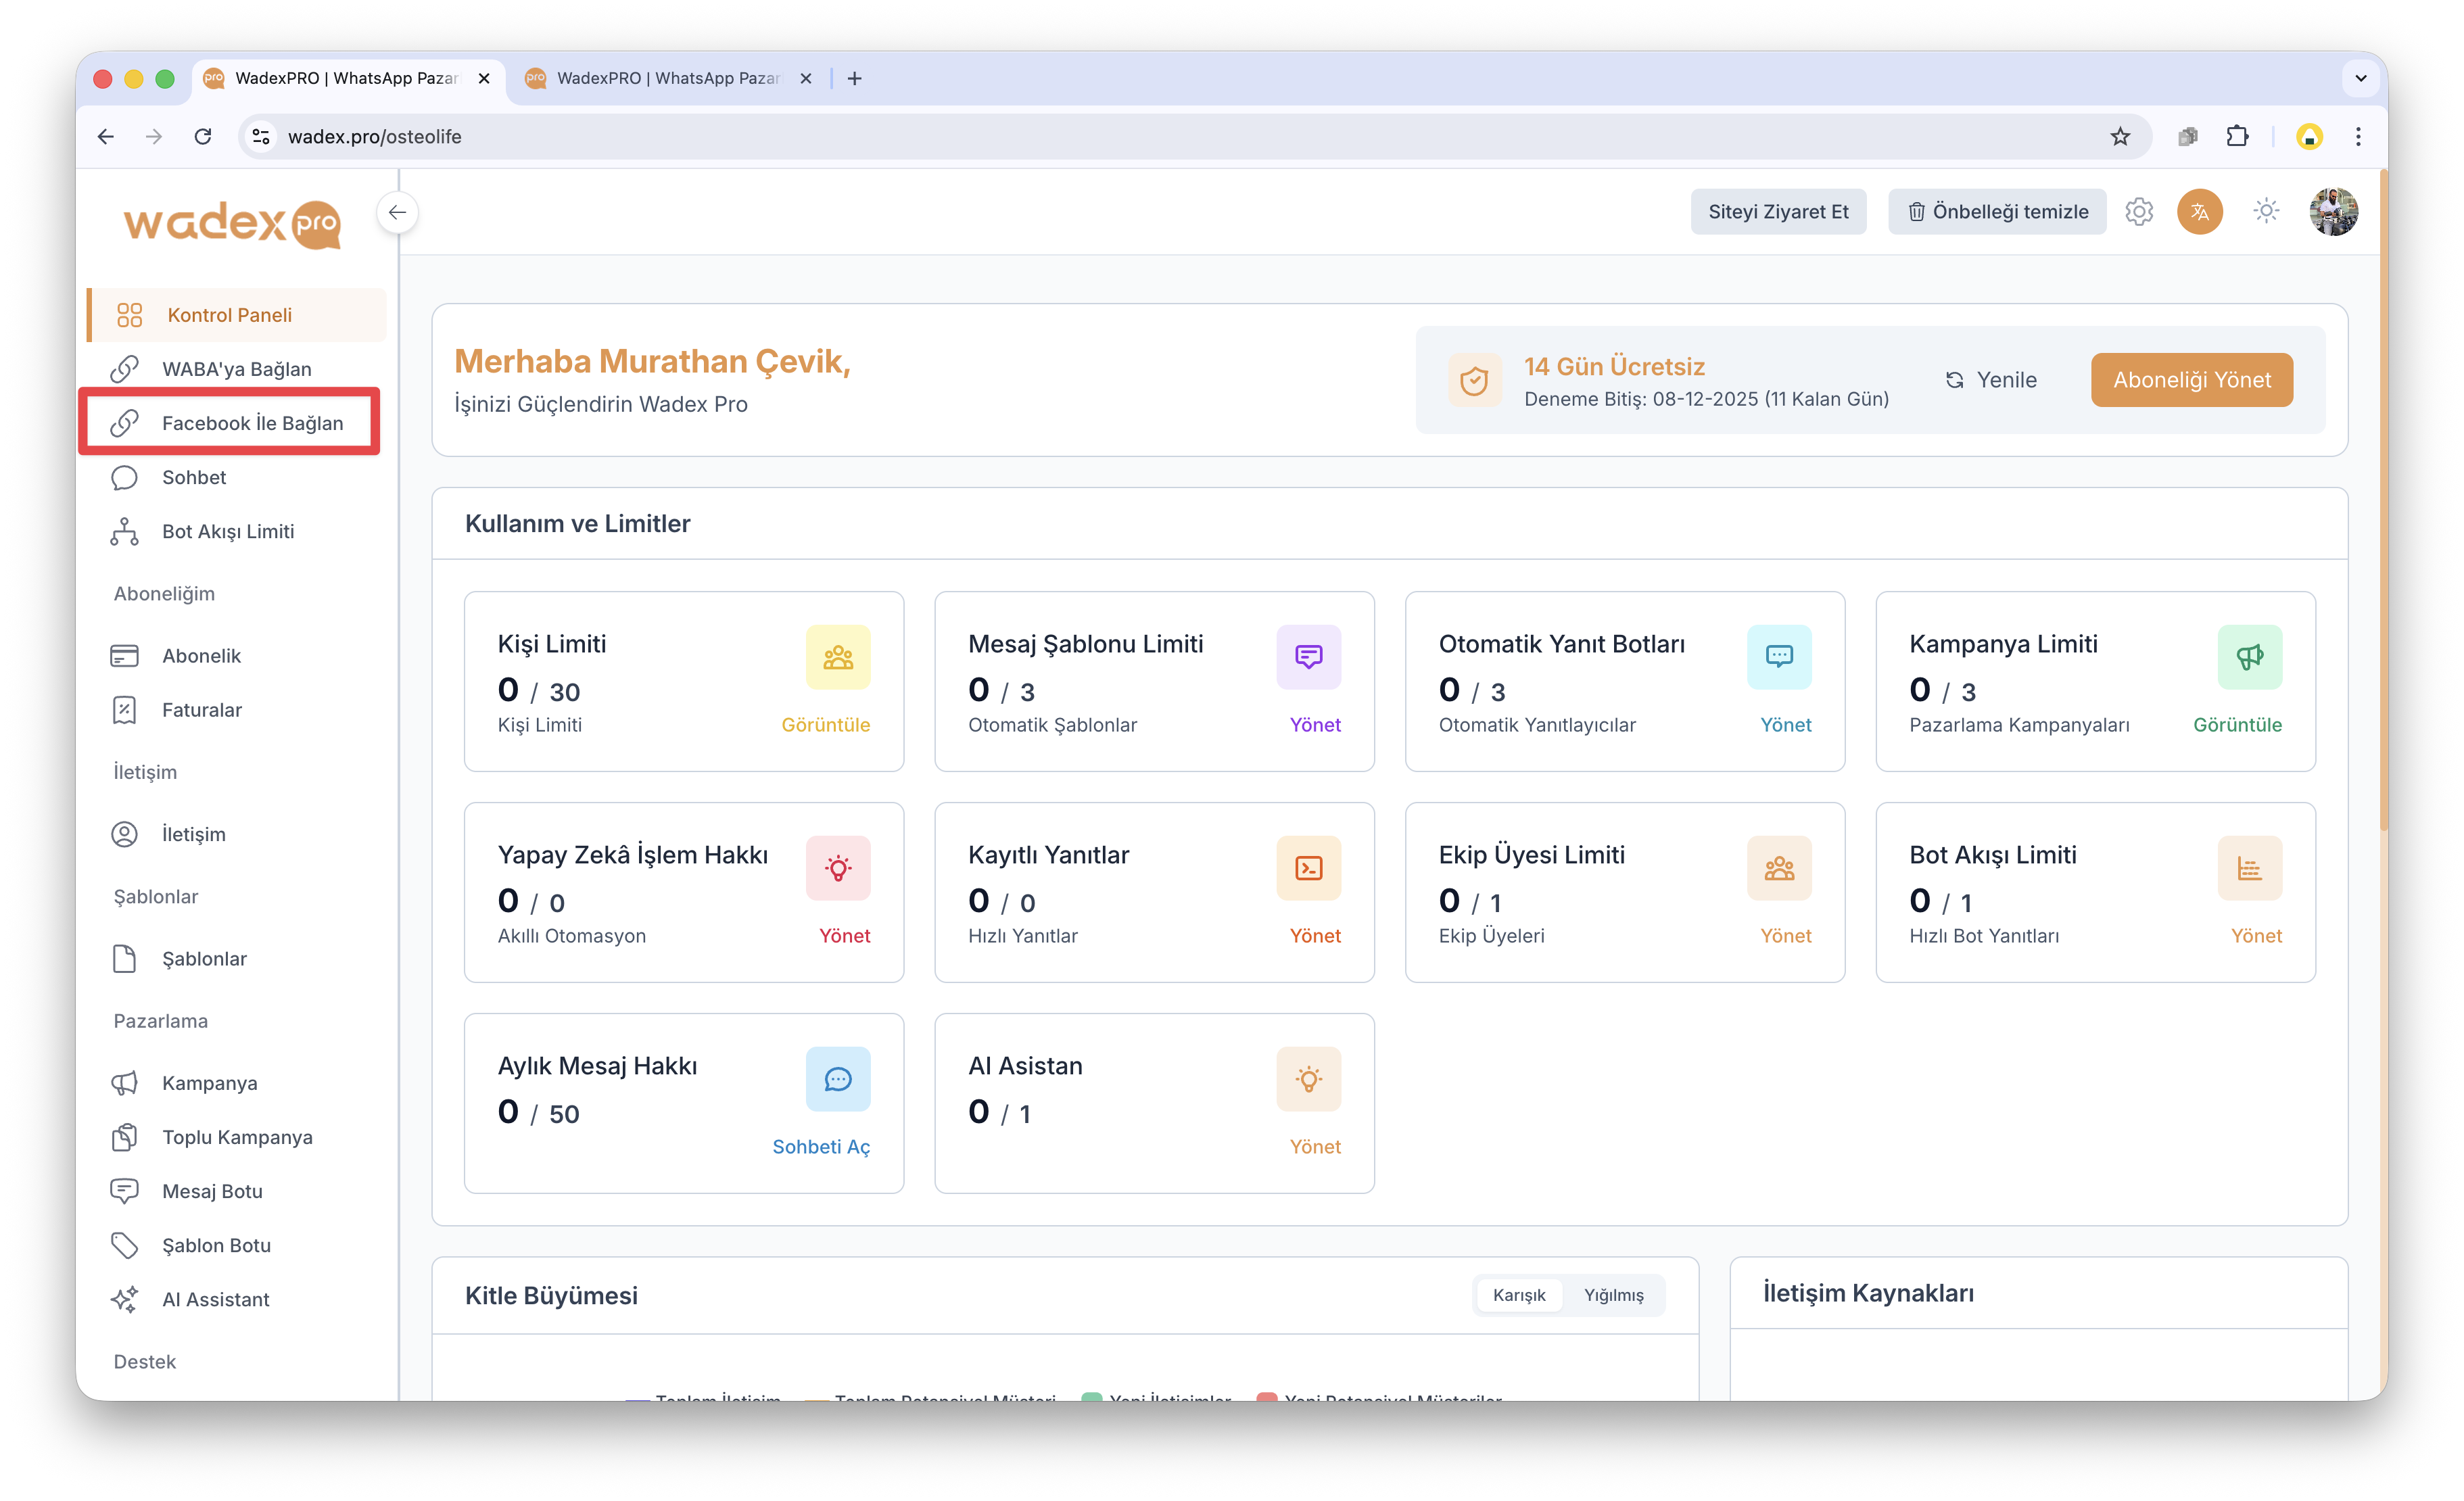Open the language translation icon
This screenshot has height=1501, width=2464.
[2199, 212]
